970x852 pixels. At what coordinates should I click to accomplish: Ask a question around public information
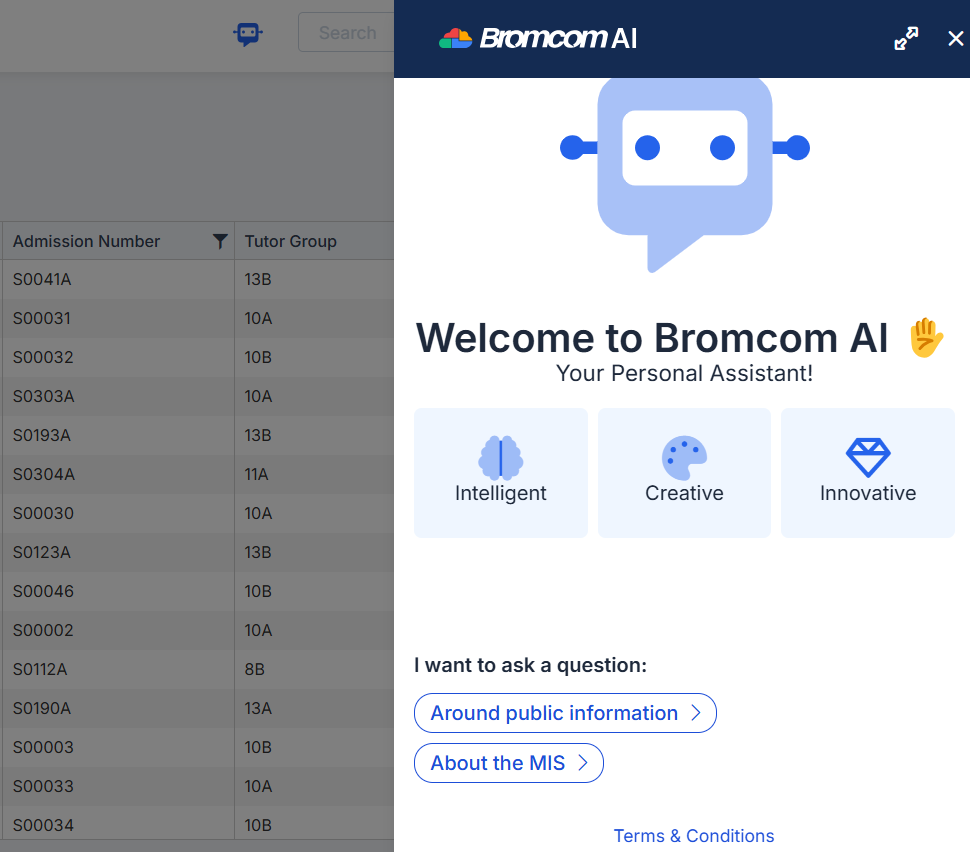[x=565, y=713]
